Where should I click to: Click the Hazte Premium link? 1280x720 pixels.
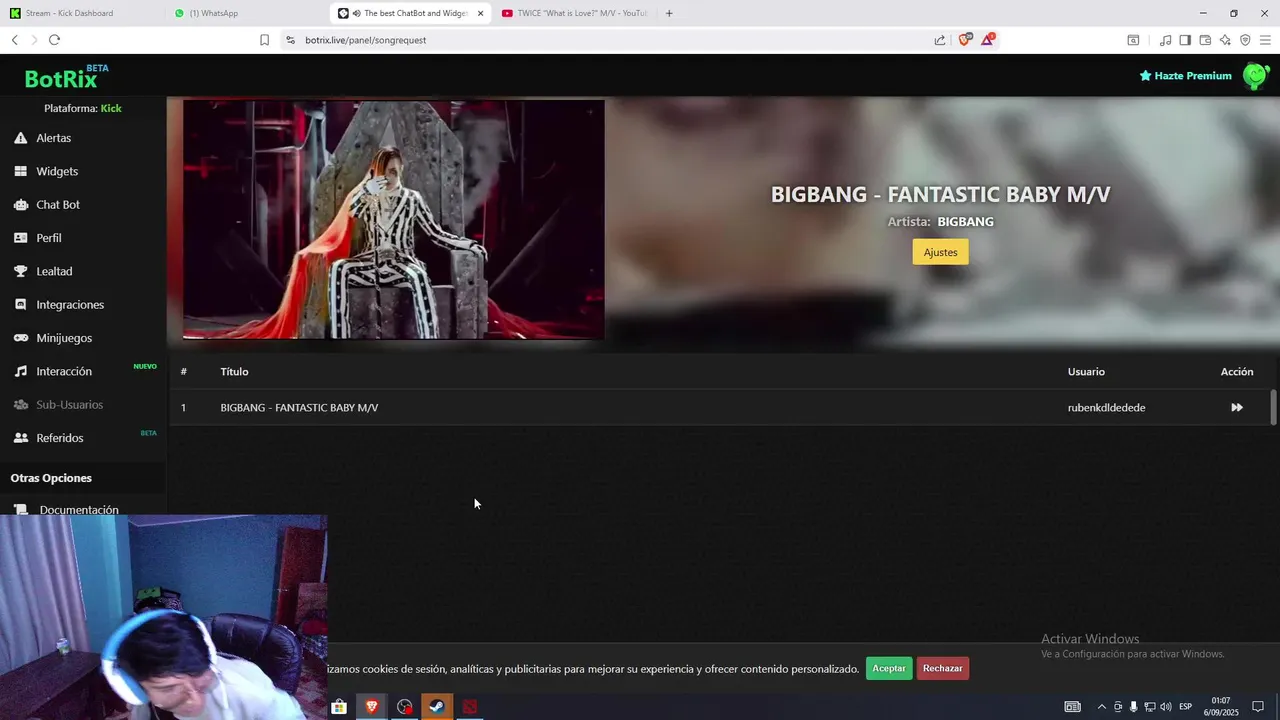click(x=1185, y=76)
